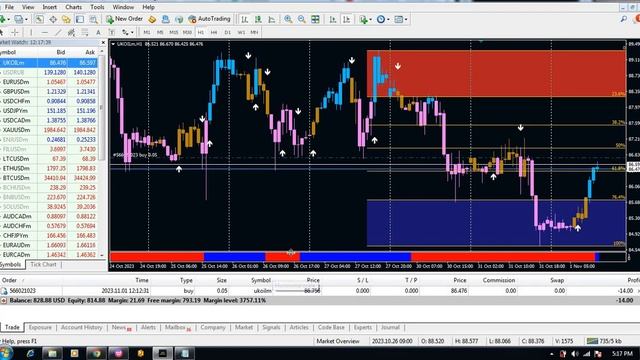640x360 pixels.
Task: Switch to the Account History tab
Action: (81, 327)
